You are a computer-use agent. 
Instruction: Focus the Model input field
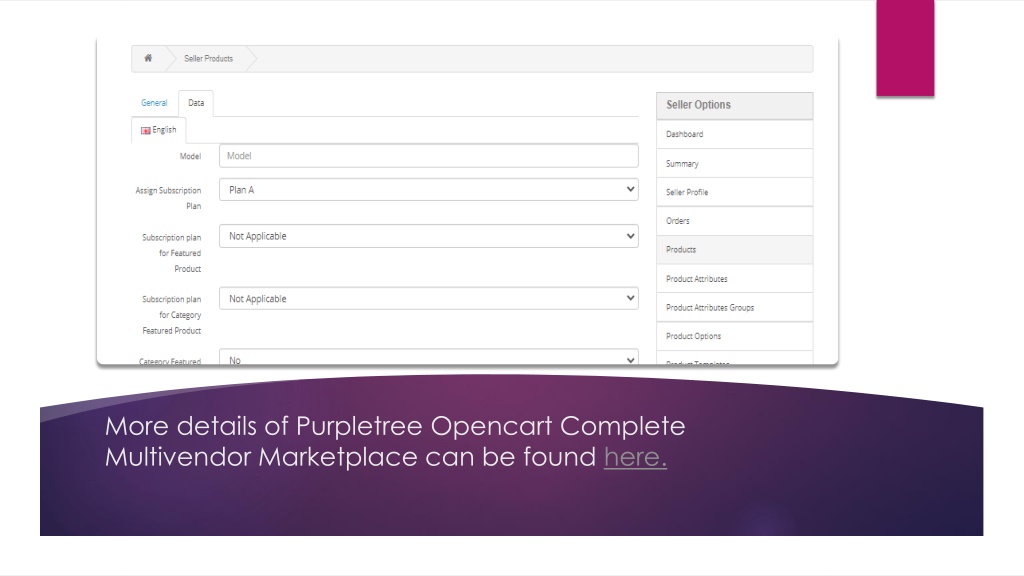(428, 156)
